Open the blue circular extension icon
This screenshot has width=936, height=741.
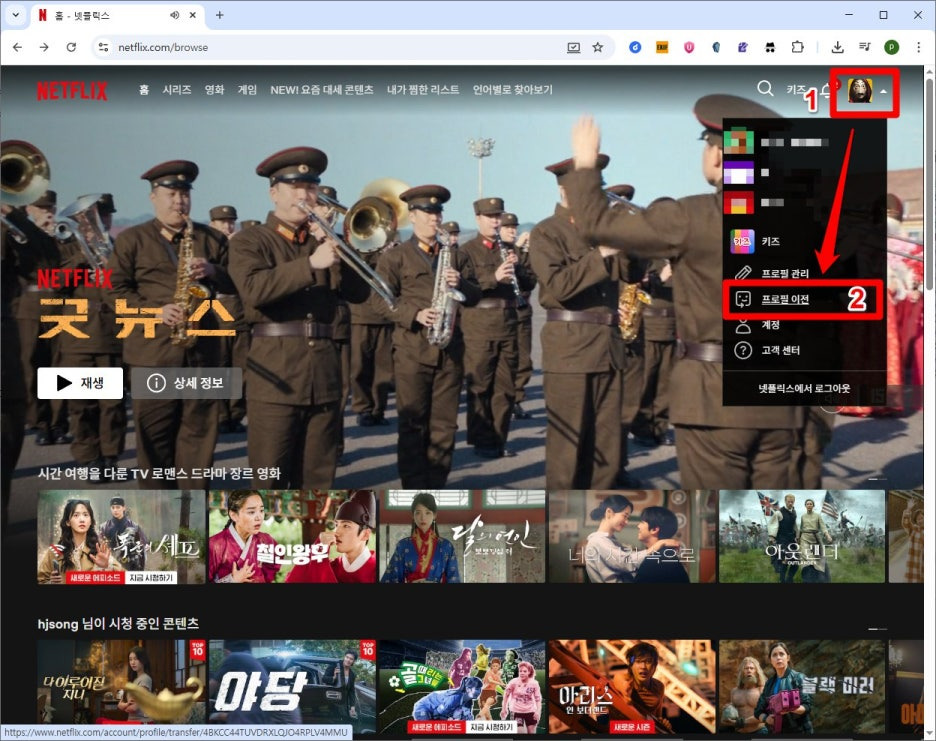point(635,47)
